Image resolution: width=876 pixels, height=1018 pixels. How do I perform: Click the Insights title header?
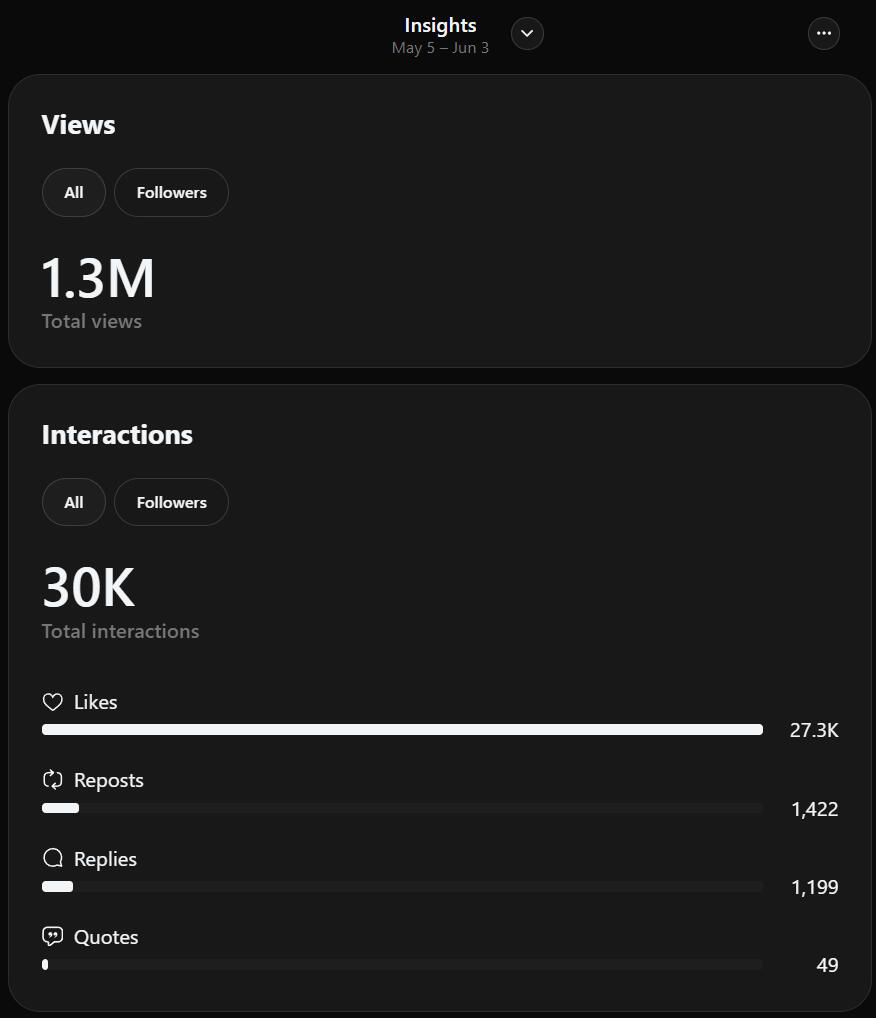[440, 25]
